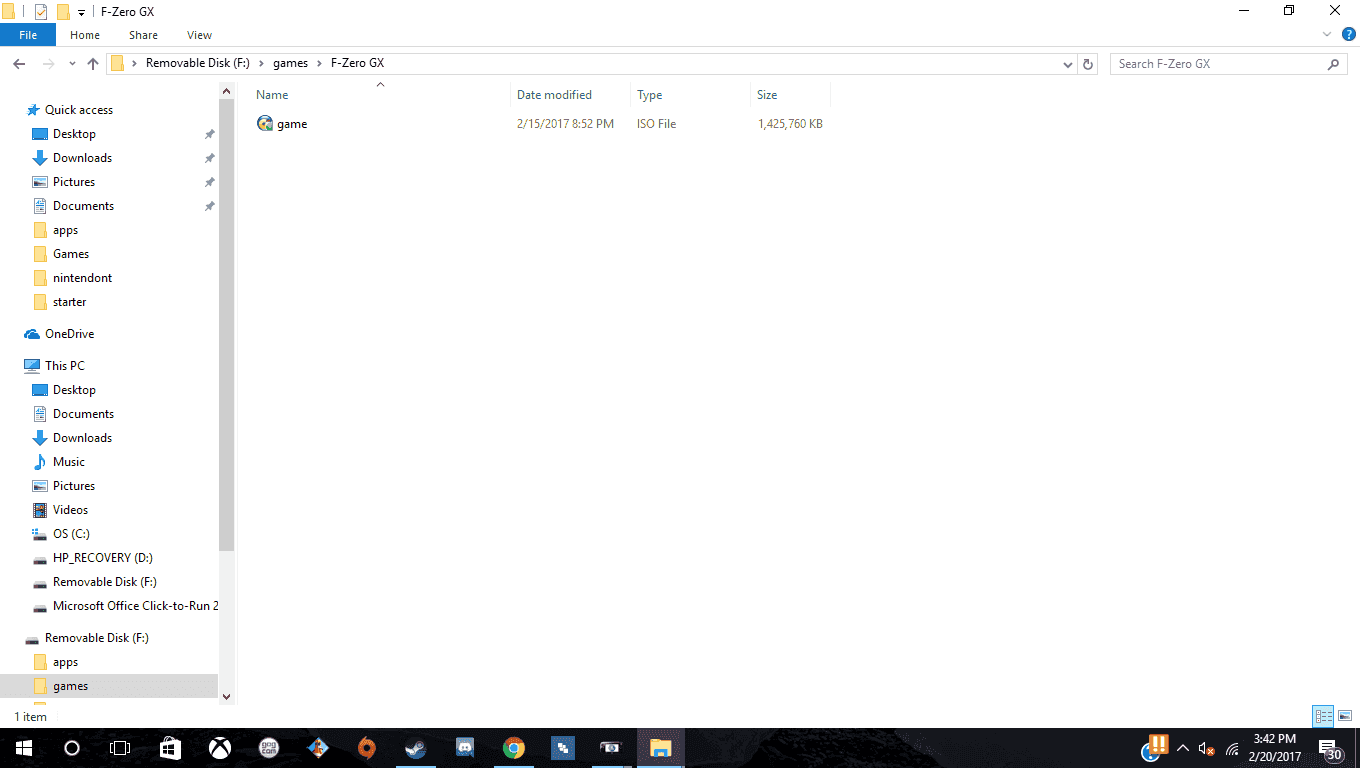Viewport: 1360px width, 768px height.
Task: Launch Steam from the taskbar
Action: point(416,748)
